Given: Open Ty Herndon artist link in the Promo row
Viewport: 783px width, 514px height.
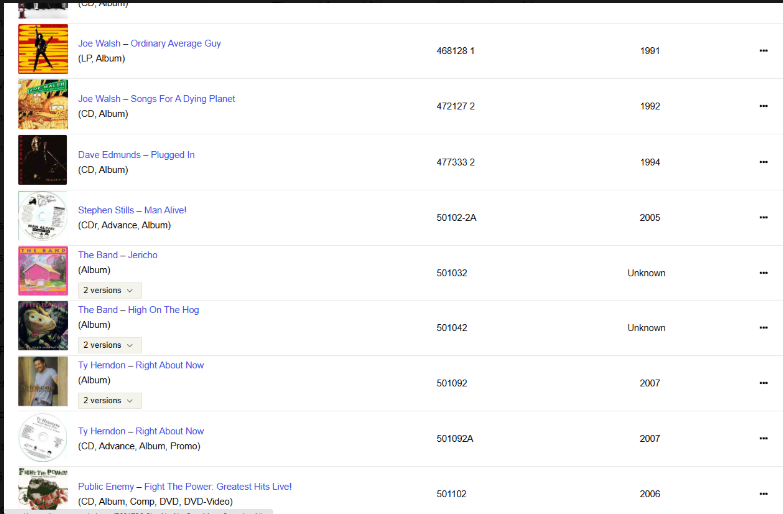Looking at the screenshot, I should click(101, 431).
